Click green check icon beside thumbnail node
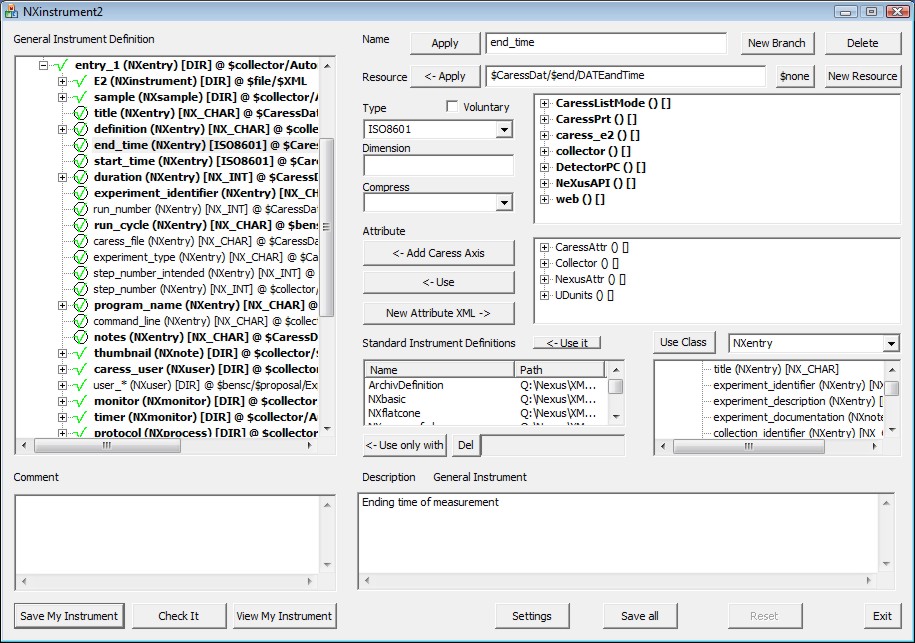This screenshot has height=643, width=915. 81,354
